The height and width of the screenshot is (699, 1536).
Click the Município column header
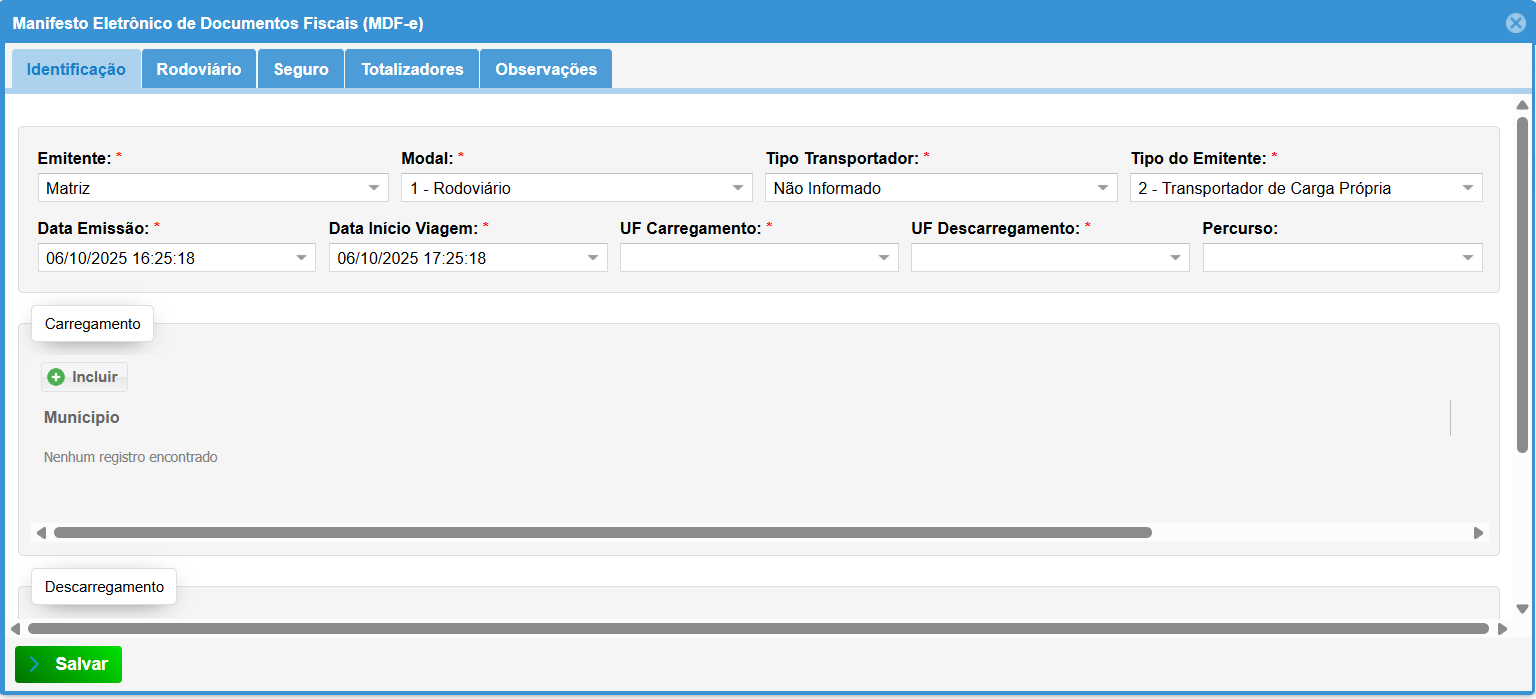[82, 417]
